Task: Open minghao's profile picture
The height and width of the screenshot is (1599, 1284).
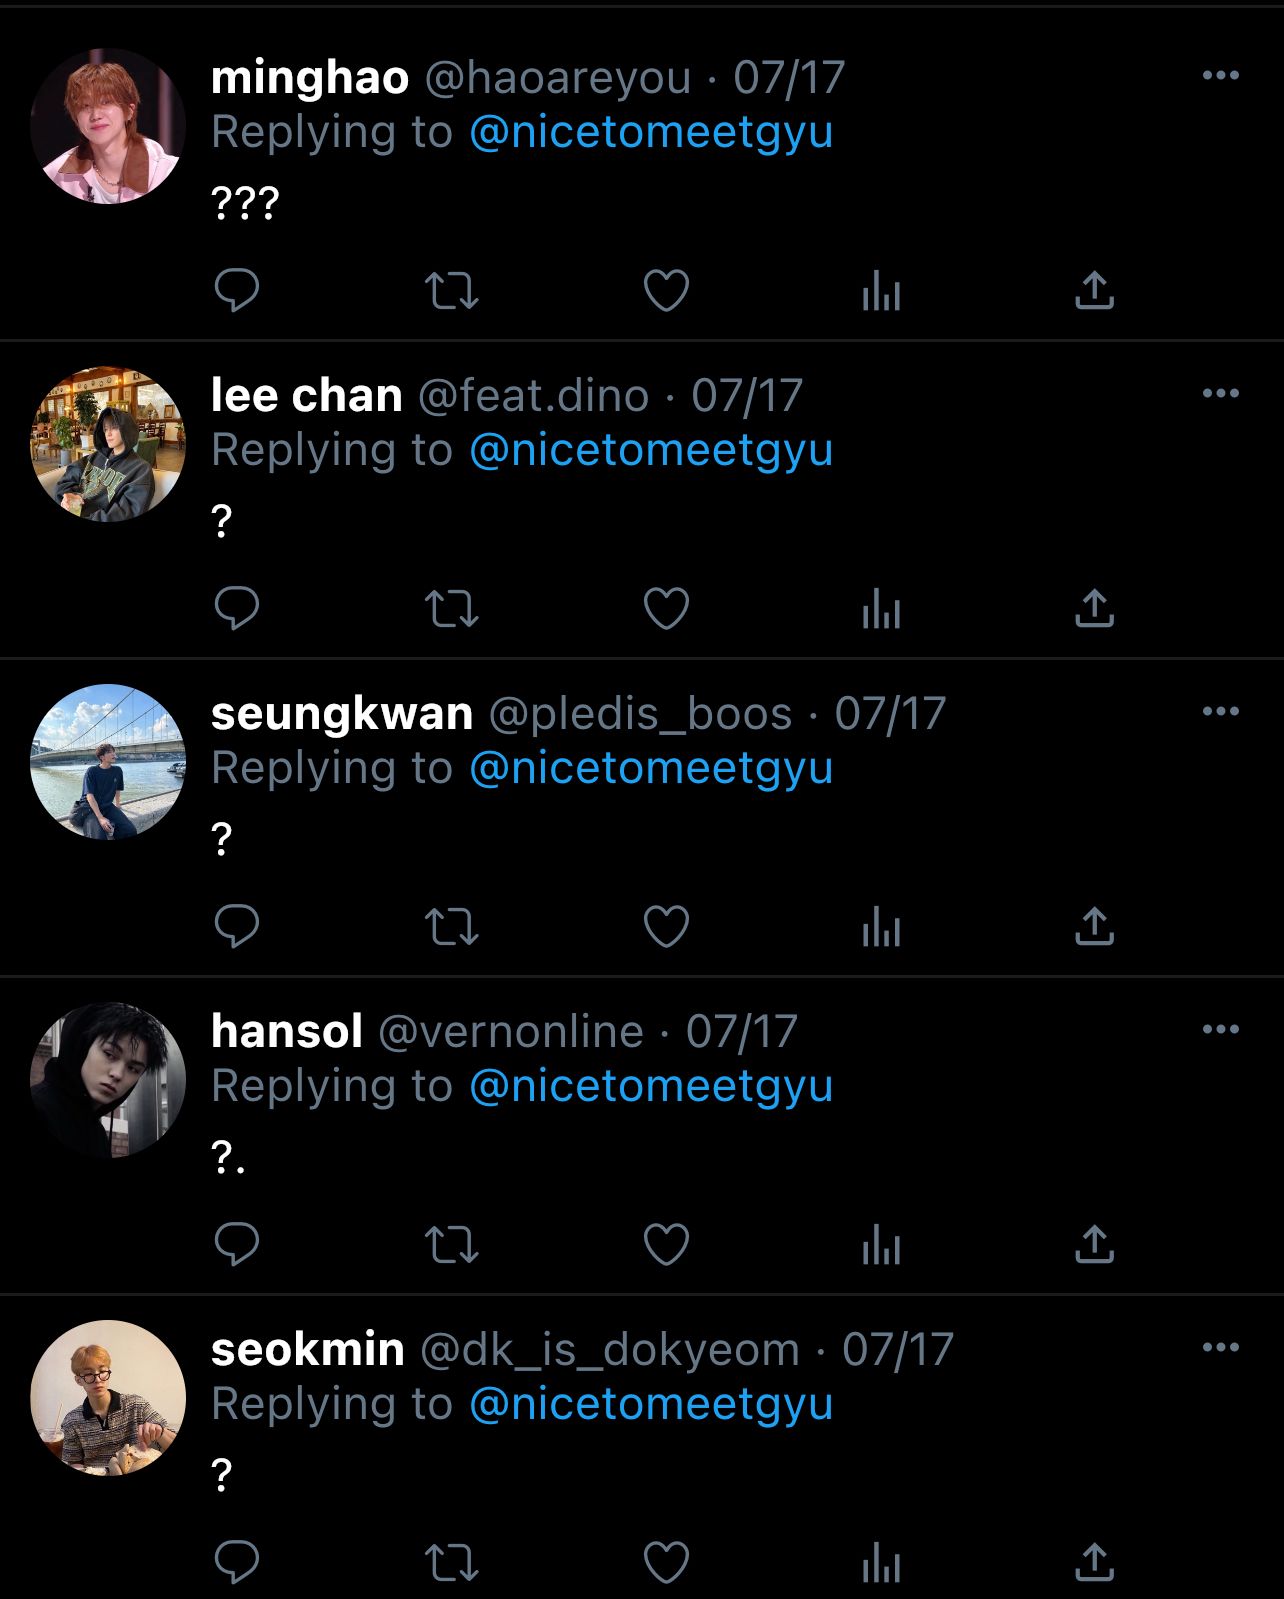Action: click(108, 126)
